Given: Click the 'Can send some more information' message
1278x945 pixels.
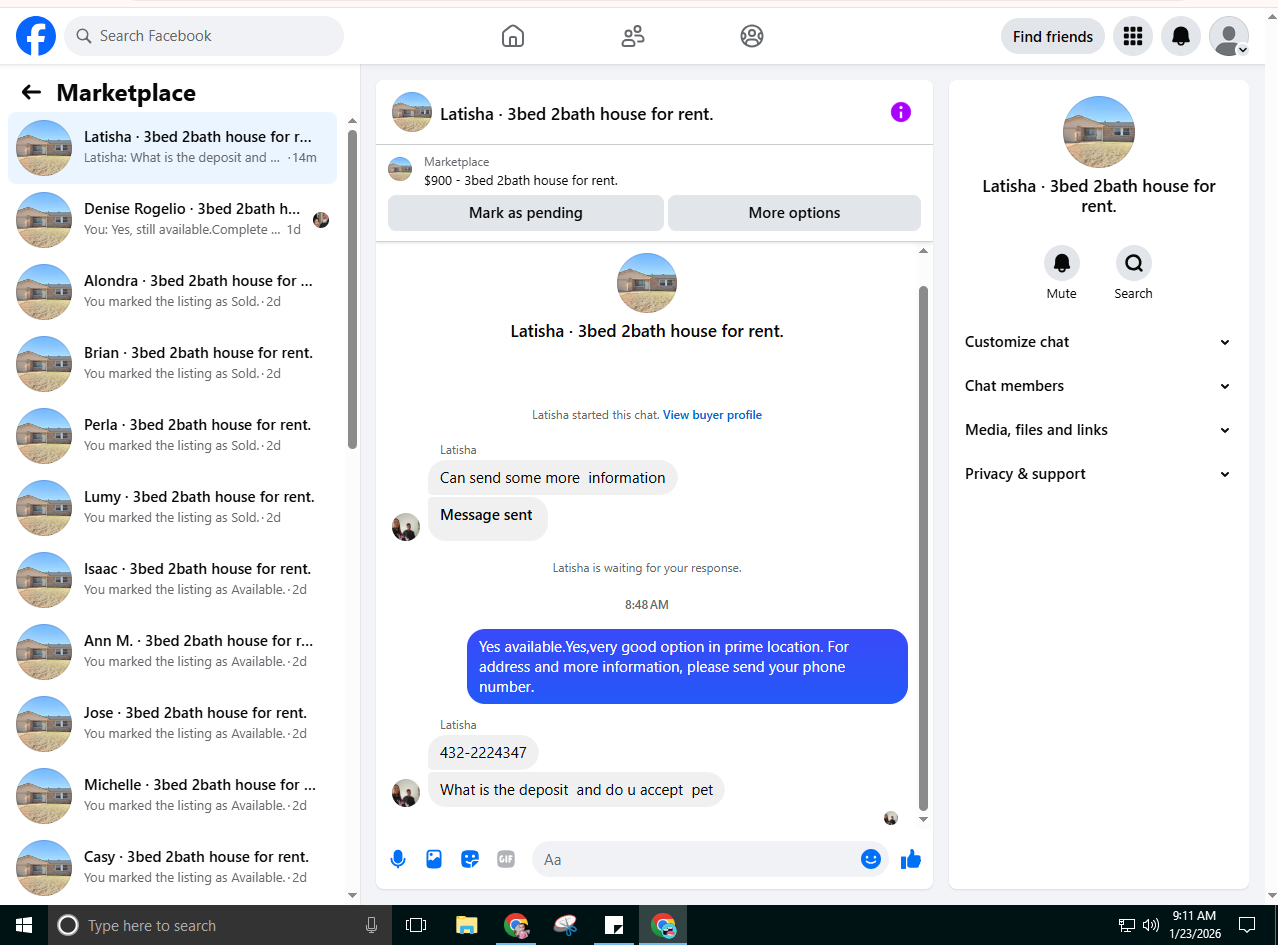Looking at the screenshot, I should [x=552, y=478].
